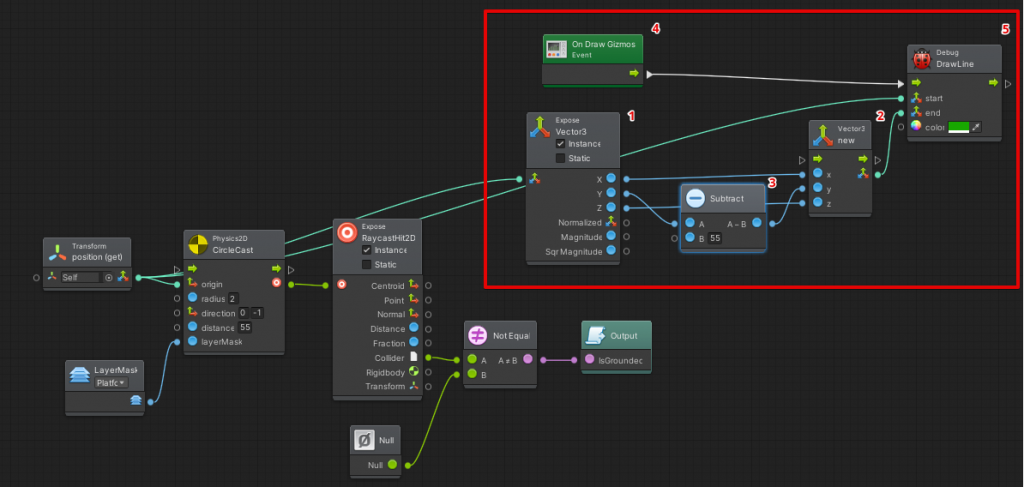This screenshot has width=1024, height=487.
Task: Click the Expose RaycastHit2D target icon
Action: [x=346, y=232]
